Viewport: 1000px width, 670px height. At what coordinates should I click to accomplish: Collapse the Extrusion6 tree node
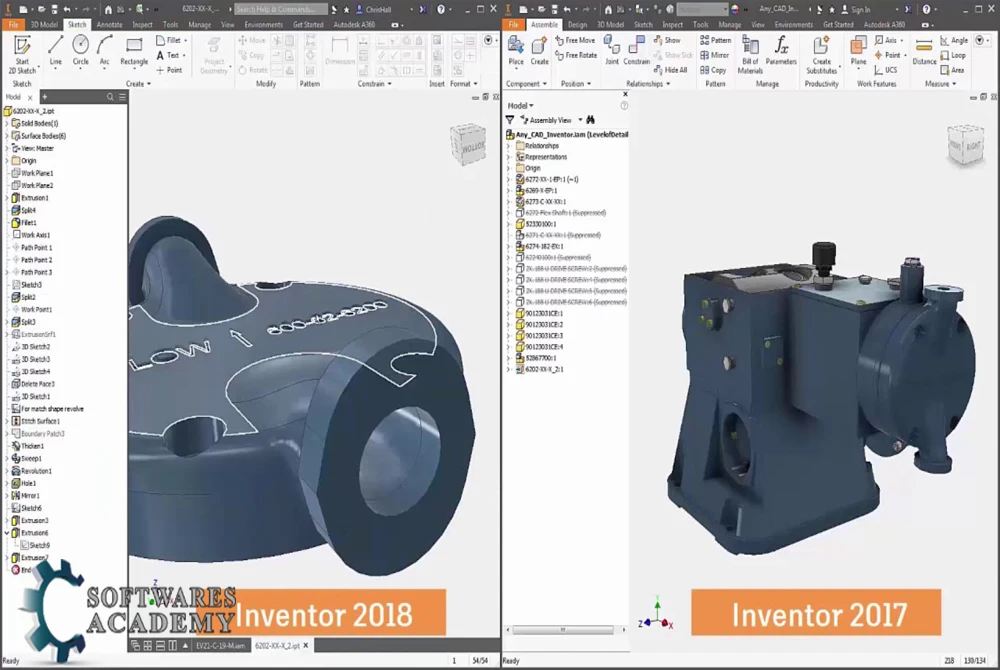tap(7, 533)
